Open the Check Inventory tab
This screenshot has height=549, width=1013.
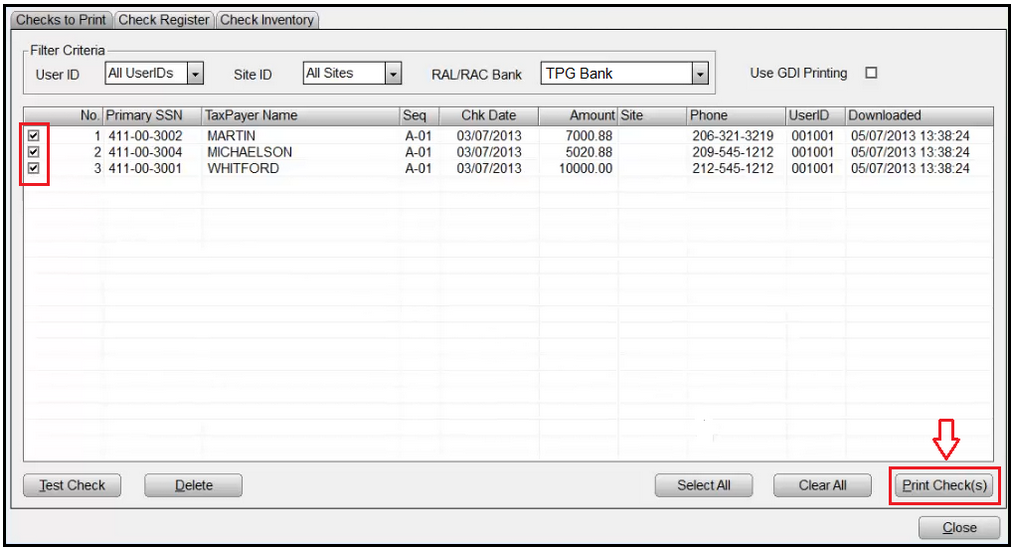[x=267, y=20]
